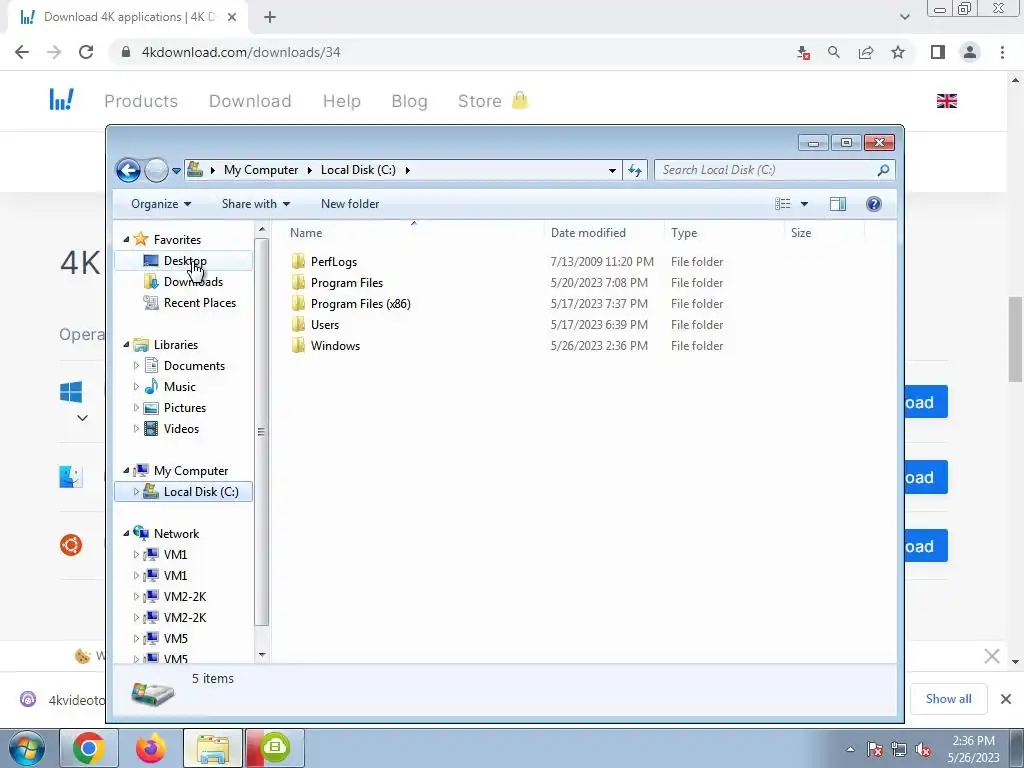
Task: Click the New folder button
Action: [x=350, y=204]
